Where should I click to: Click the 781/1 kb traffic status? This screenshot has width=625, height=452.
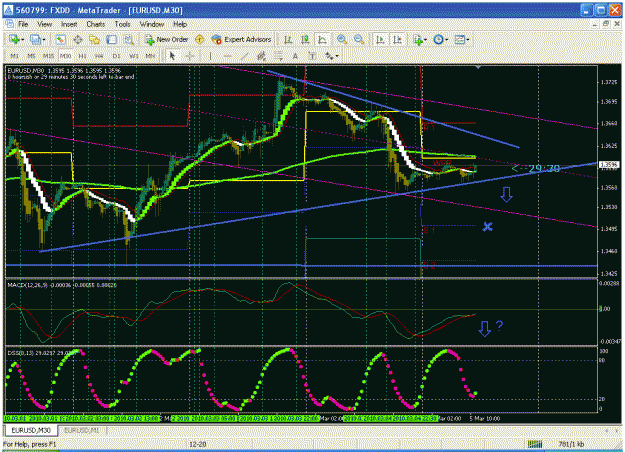pos(571,444)
